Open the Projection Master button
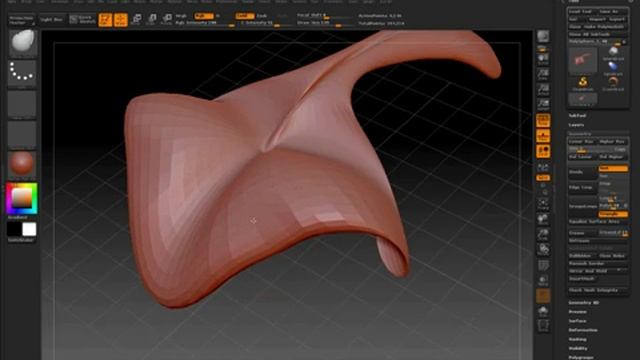 pos(22,20)
